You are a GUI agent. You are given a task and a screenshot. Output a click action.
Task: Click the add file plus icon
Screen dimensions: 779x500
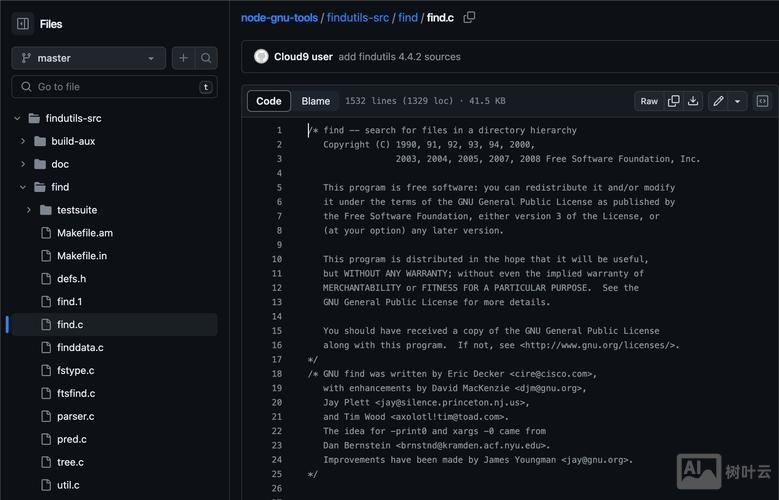pos(183,58)
